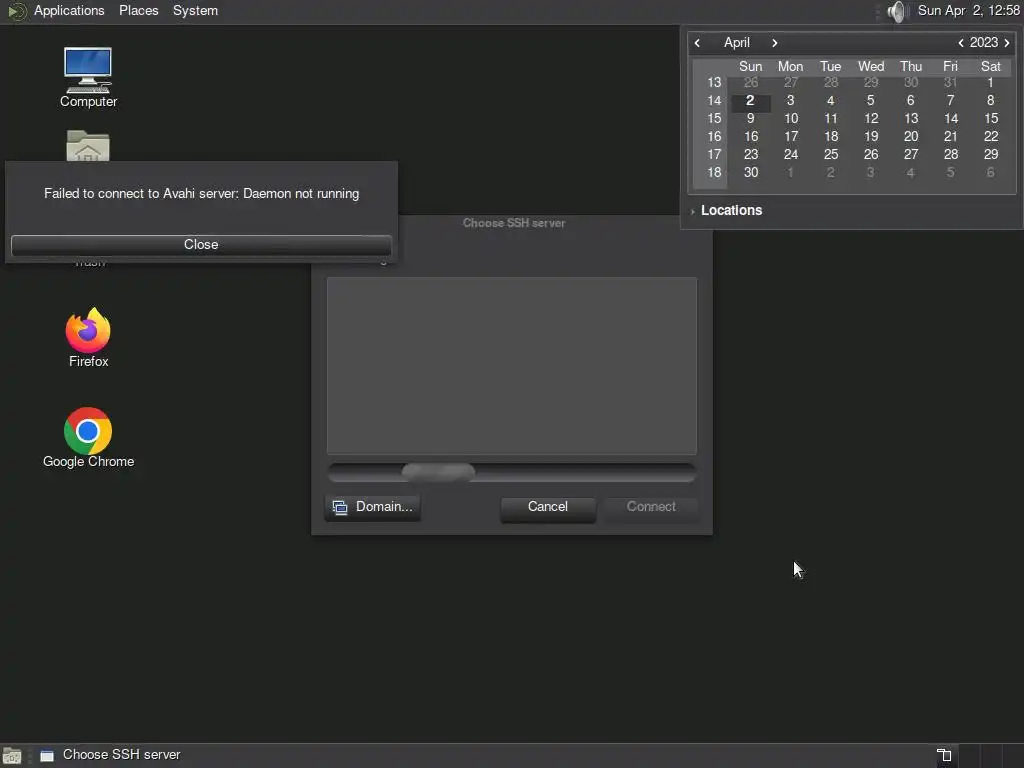
Task: Select April 24 in the calendar
Action: click(x=791, y=155)
